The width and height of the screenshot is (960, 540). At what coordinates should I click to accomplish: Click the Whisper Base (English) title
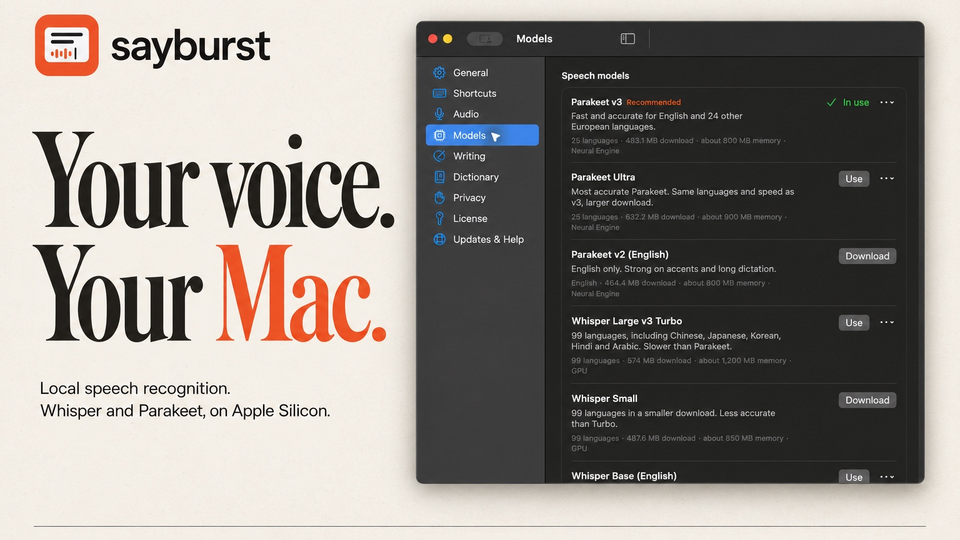[623, 476]
